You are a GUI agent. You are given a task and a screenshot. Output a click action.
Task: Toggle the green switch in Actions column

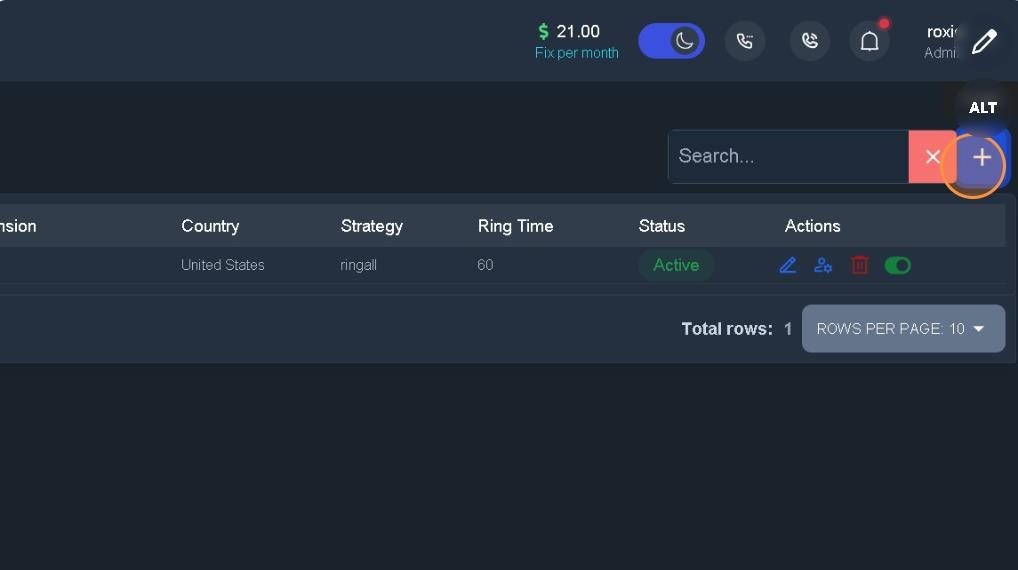(x=897, y=265)
